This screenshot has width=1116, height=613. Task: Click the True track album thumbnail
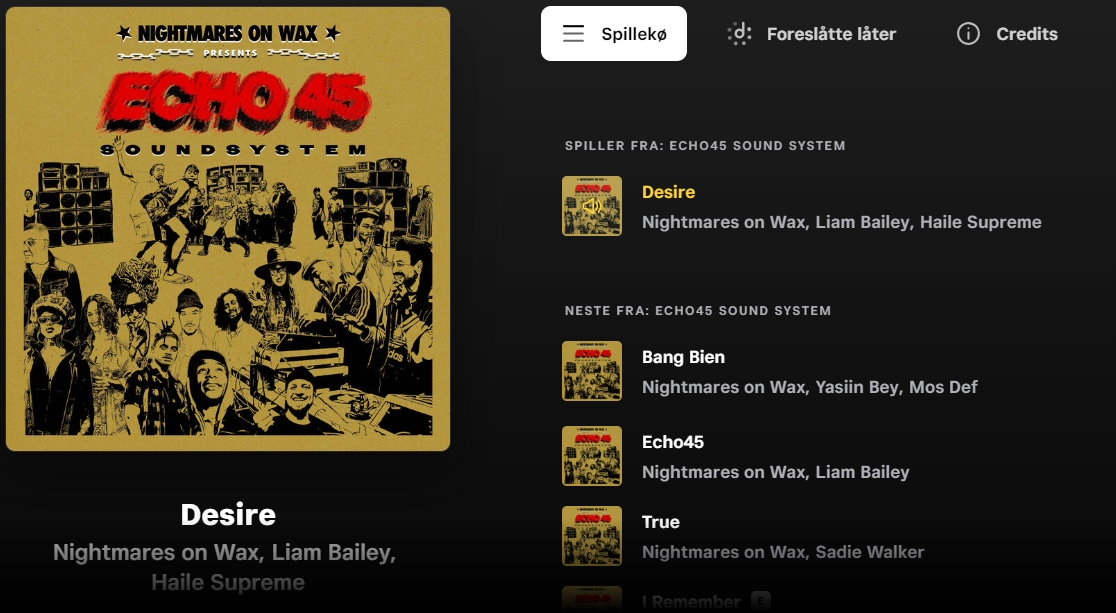pos(591,535)
